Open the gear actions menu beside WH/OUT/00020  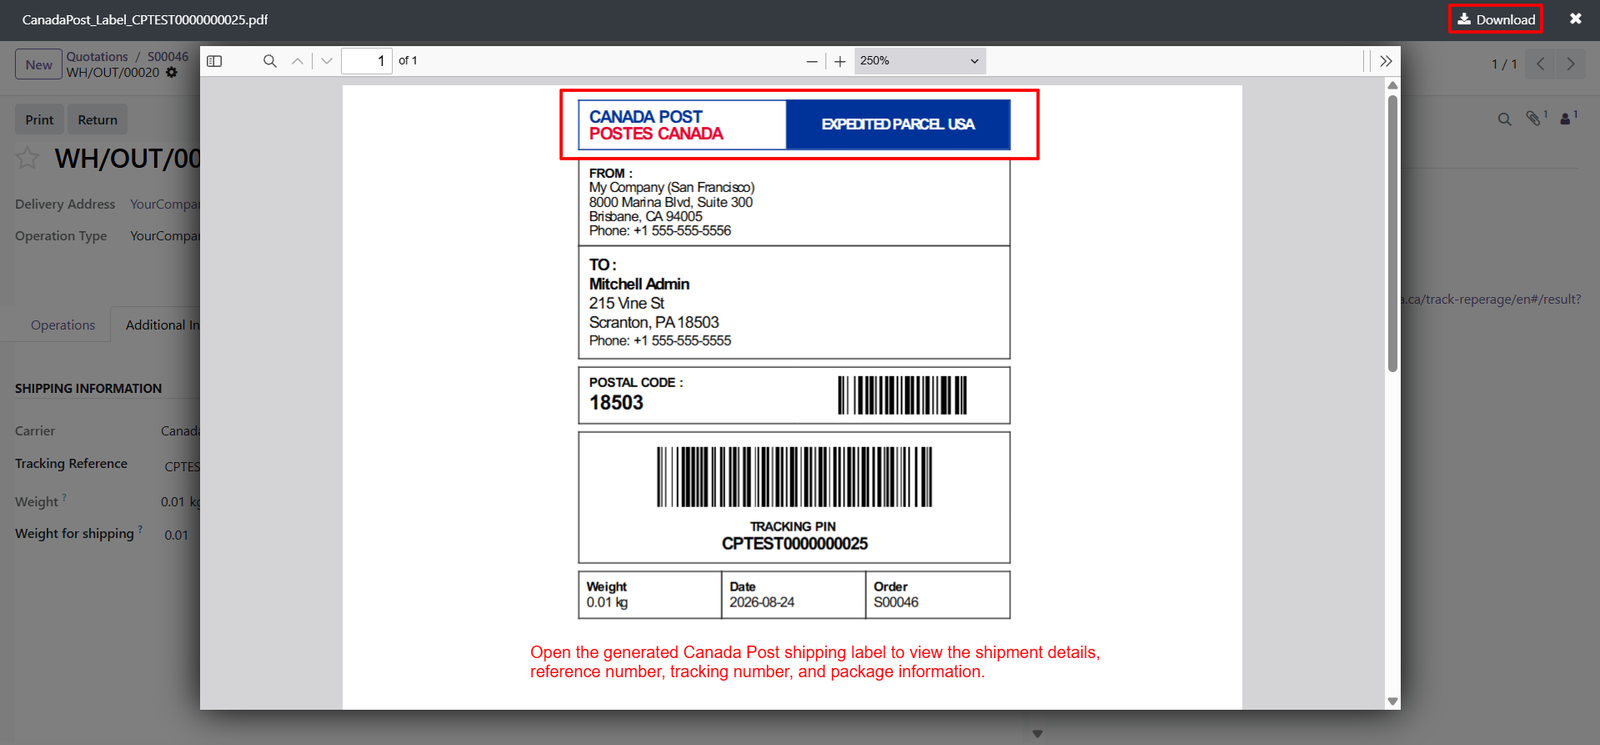click(172, 73)
